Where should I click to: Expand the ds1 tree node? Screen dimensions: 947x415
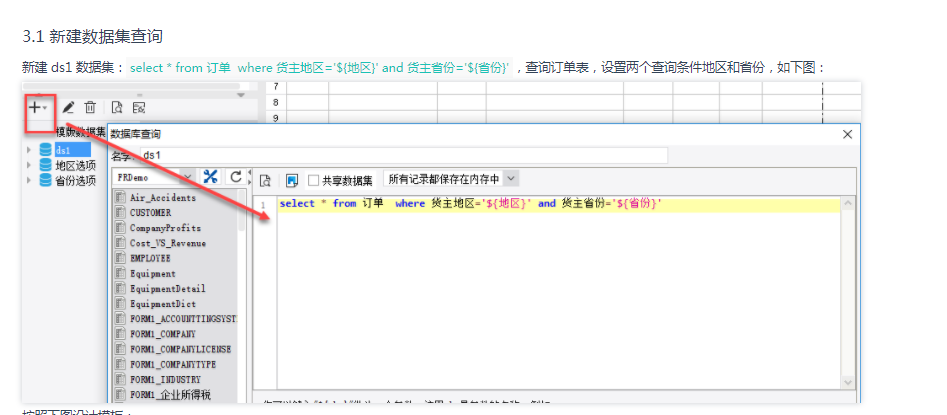(x=28, y=150)
